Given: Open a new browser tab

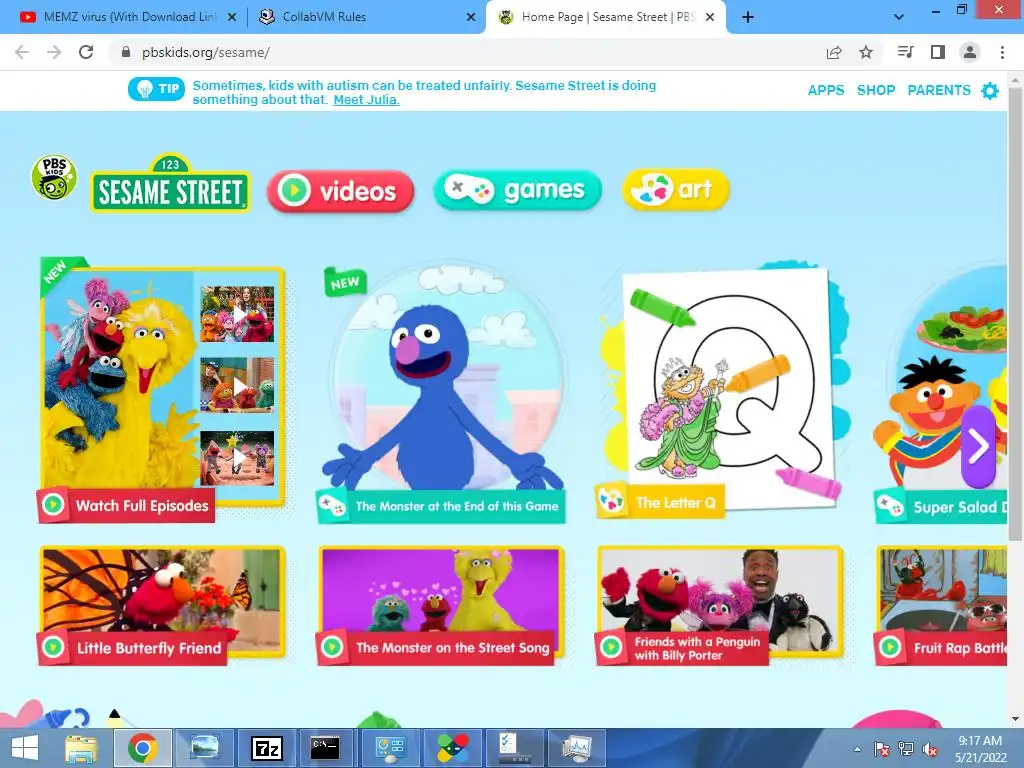Looking at the screenshot, I should 748,17.
